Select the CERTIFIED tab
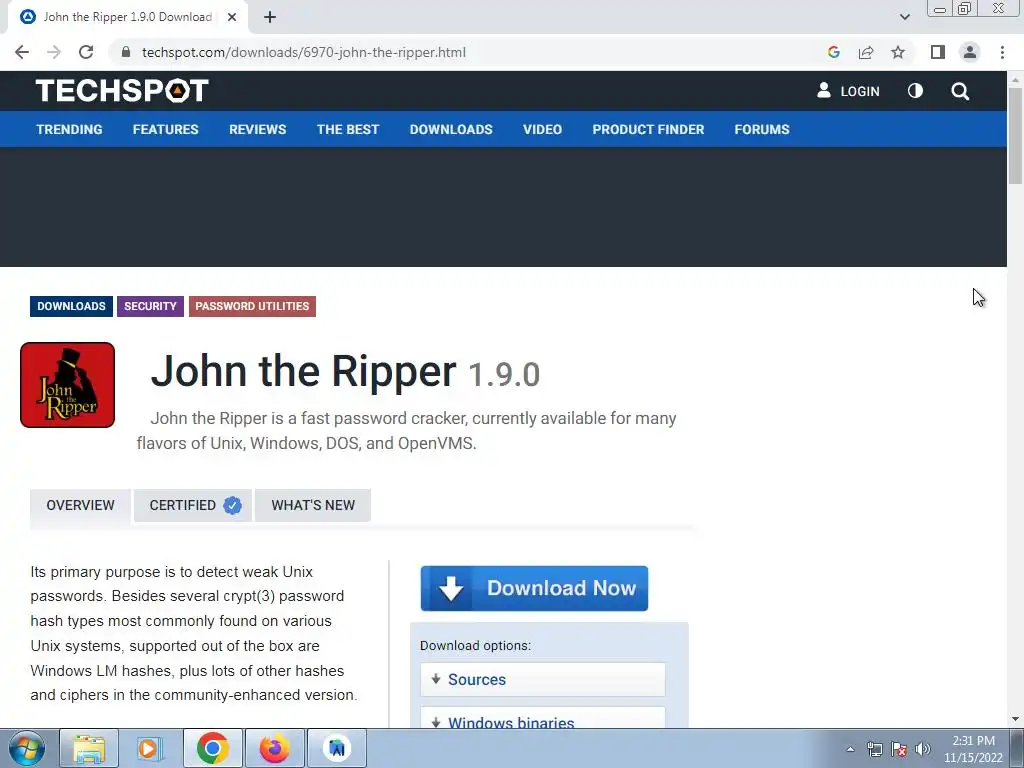1024x768 pixels. pos(193,505)
